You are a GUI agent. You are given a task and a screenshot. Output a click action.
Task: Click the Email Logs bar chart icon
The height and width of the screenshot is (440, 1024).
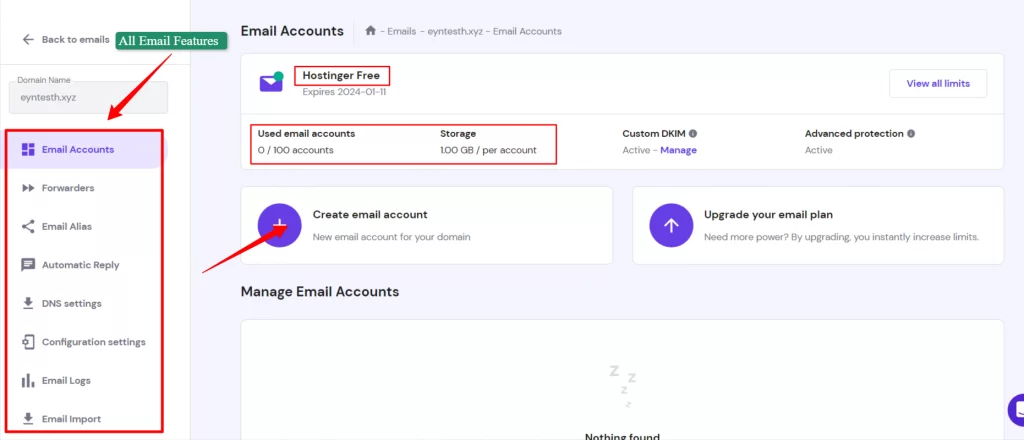[x=28, y=381]
